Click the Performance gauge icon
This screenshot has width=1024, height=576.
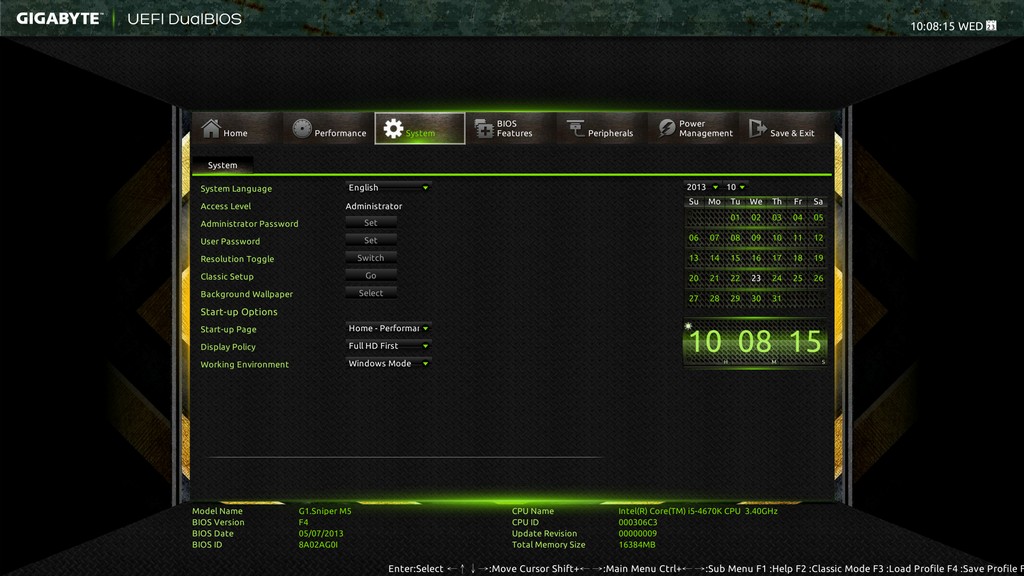click(302, 128)
